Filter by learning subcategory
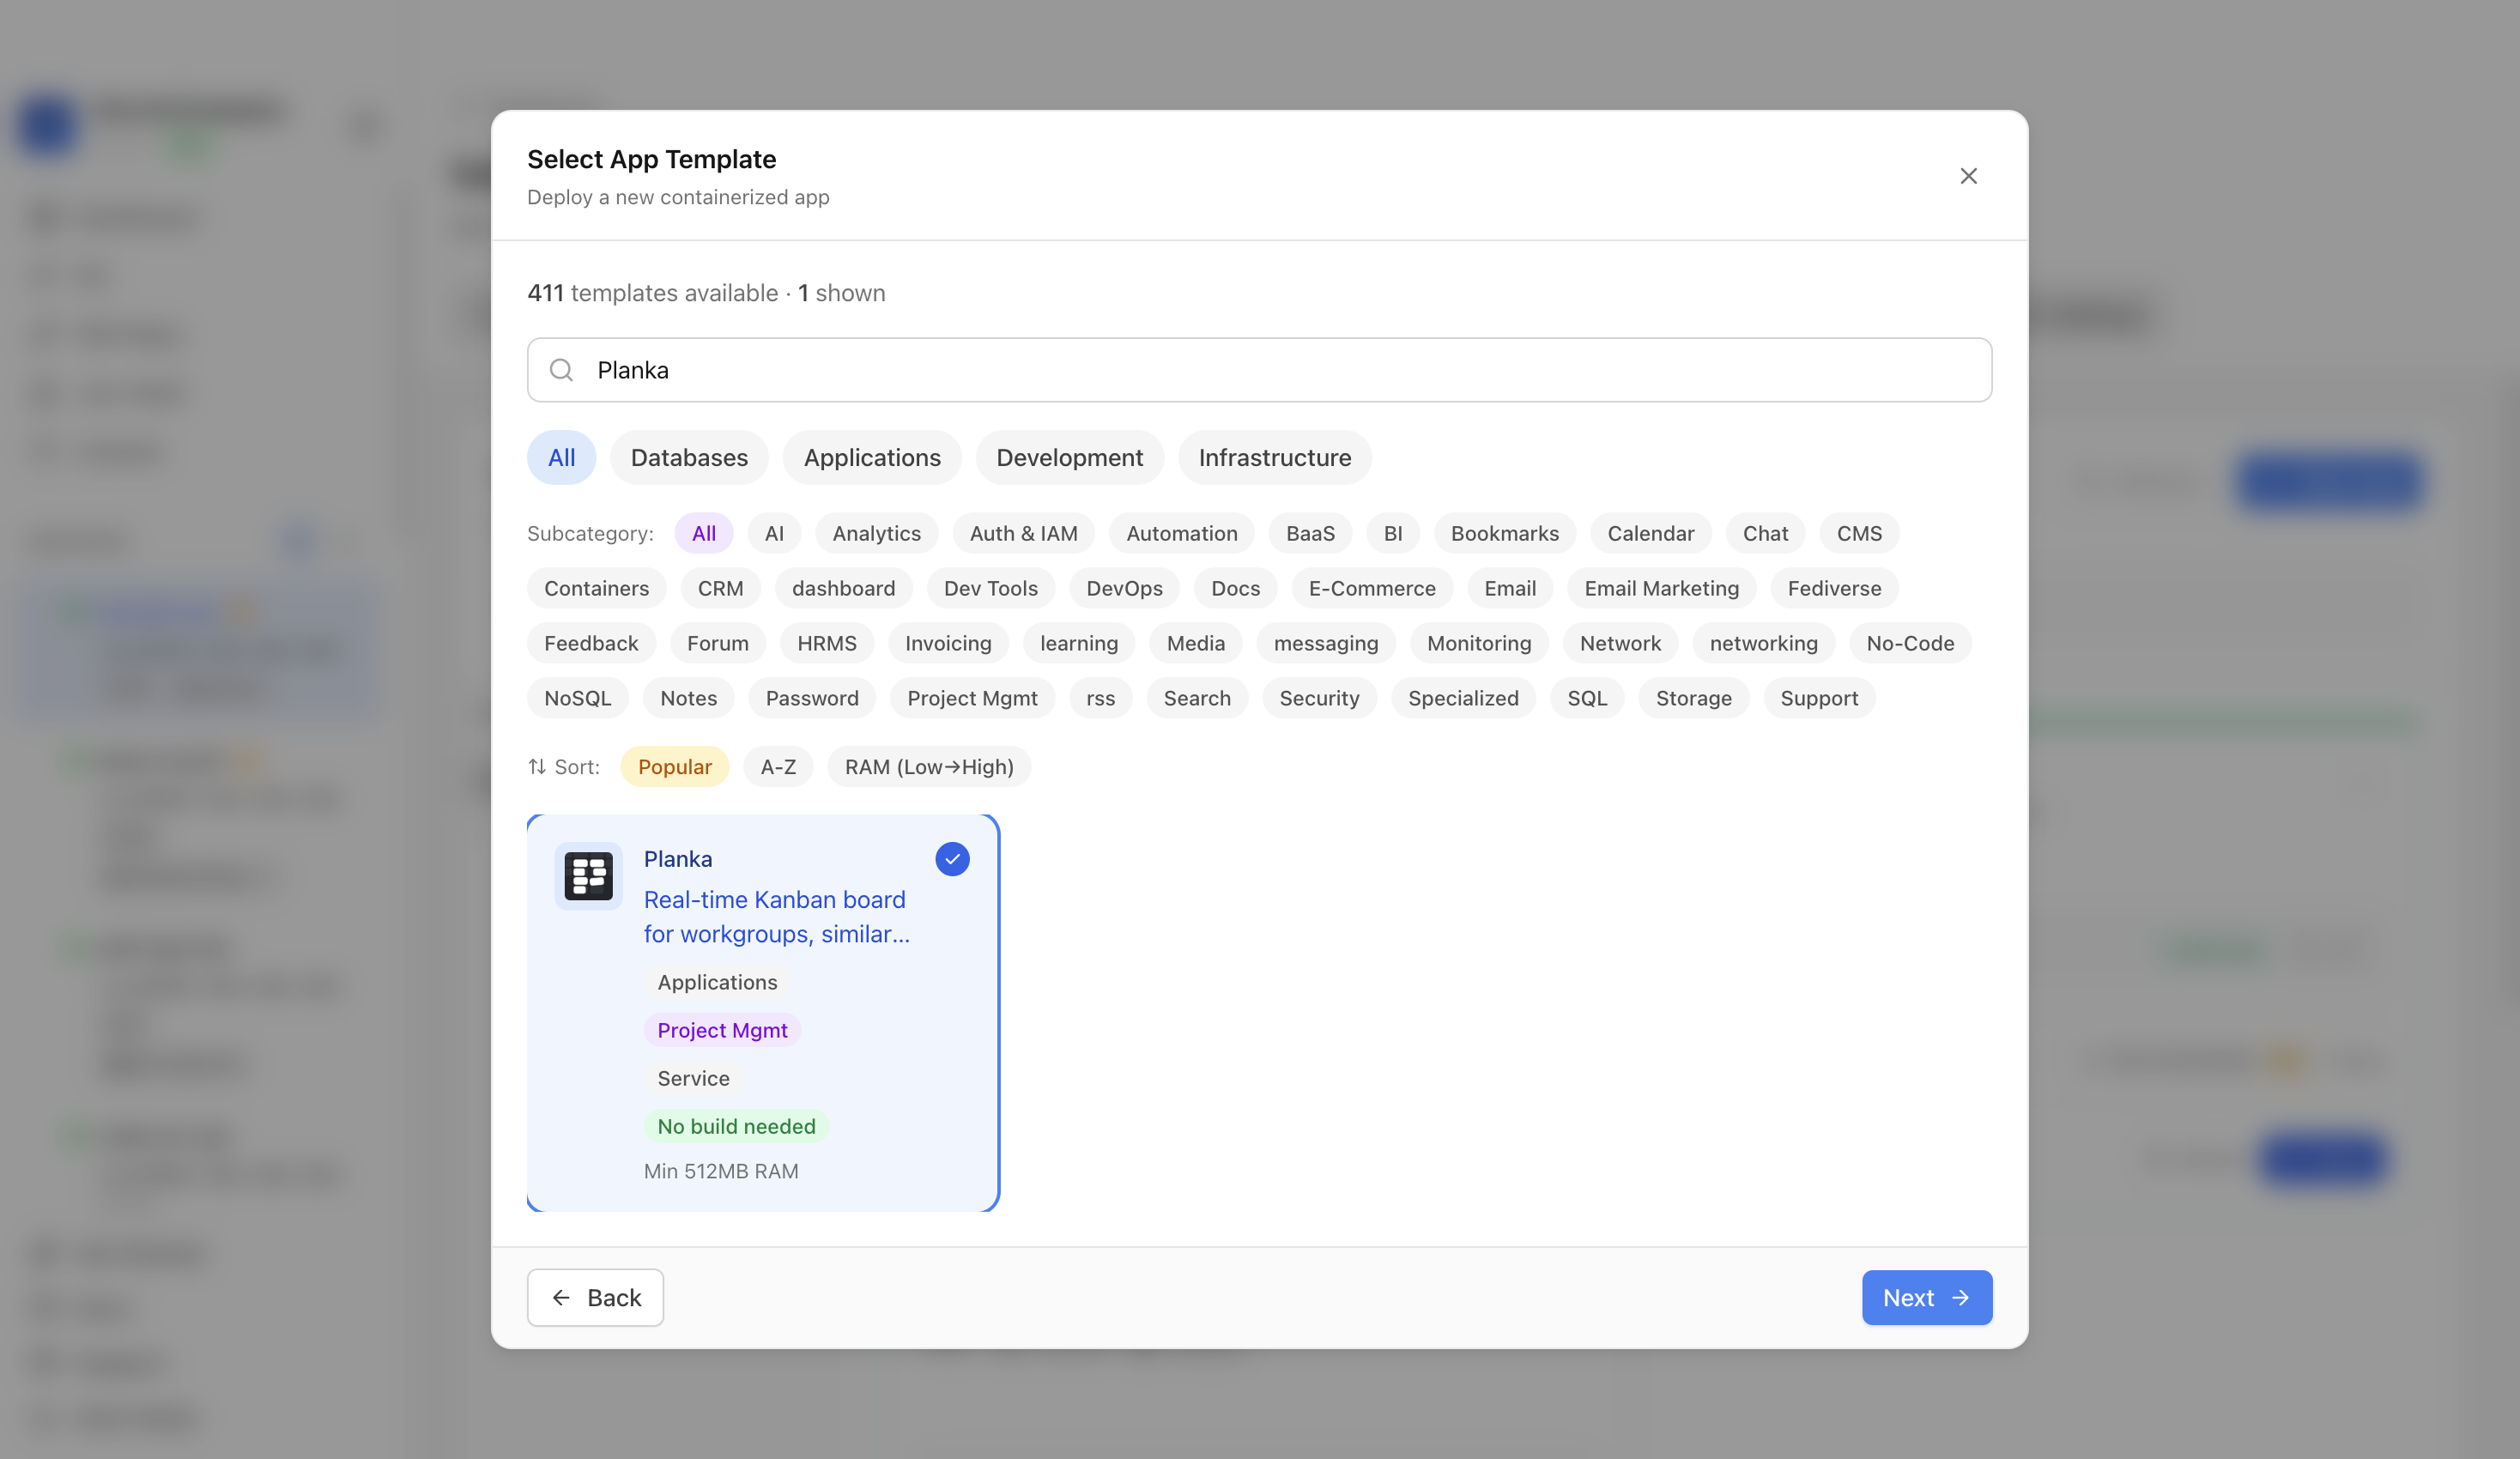 [x=1078, y=643]
